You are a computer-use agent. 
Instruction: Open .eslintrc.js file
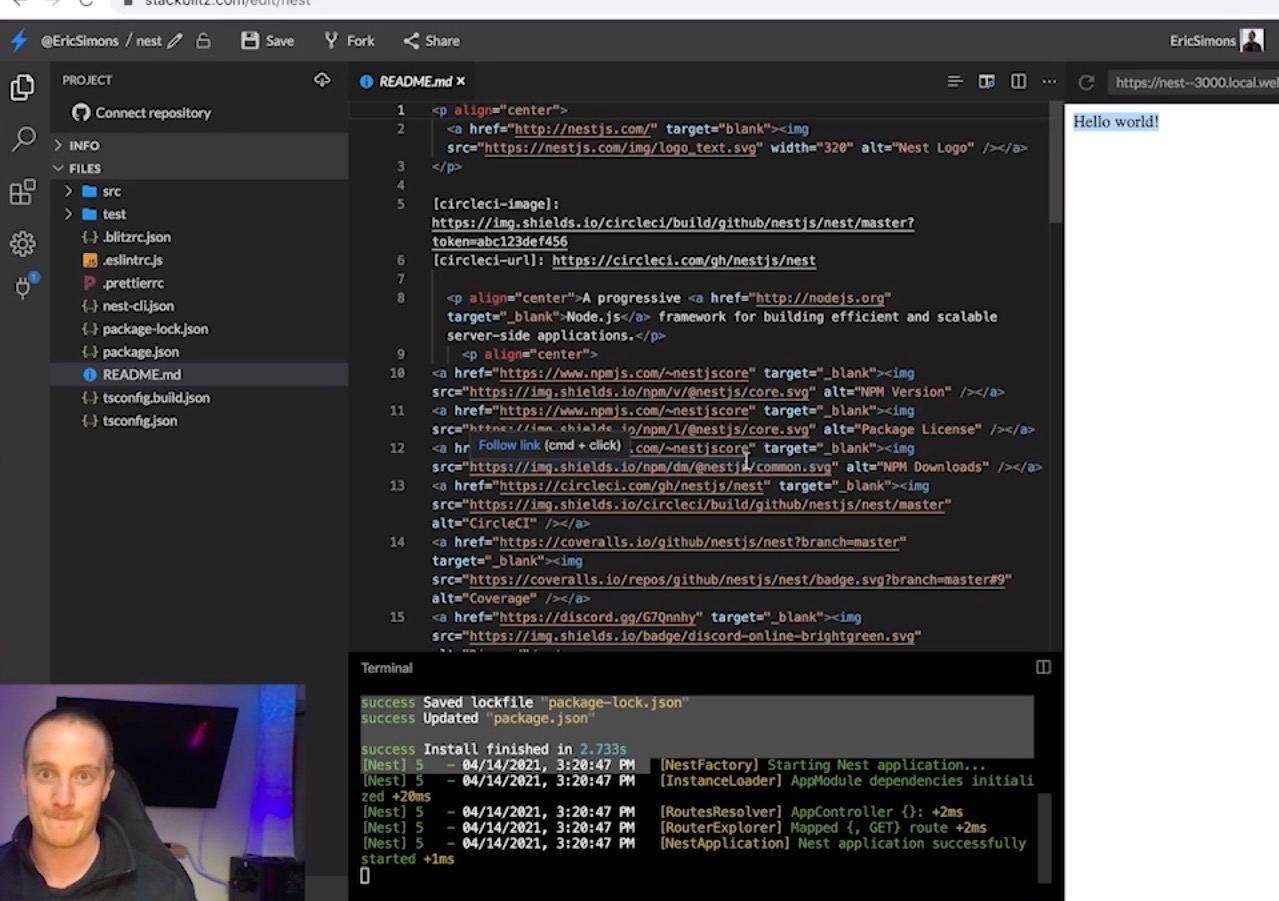[x=199, y=260]
